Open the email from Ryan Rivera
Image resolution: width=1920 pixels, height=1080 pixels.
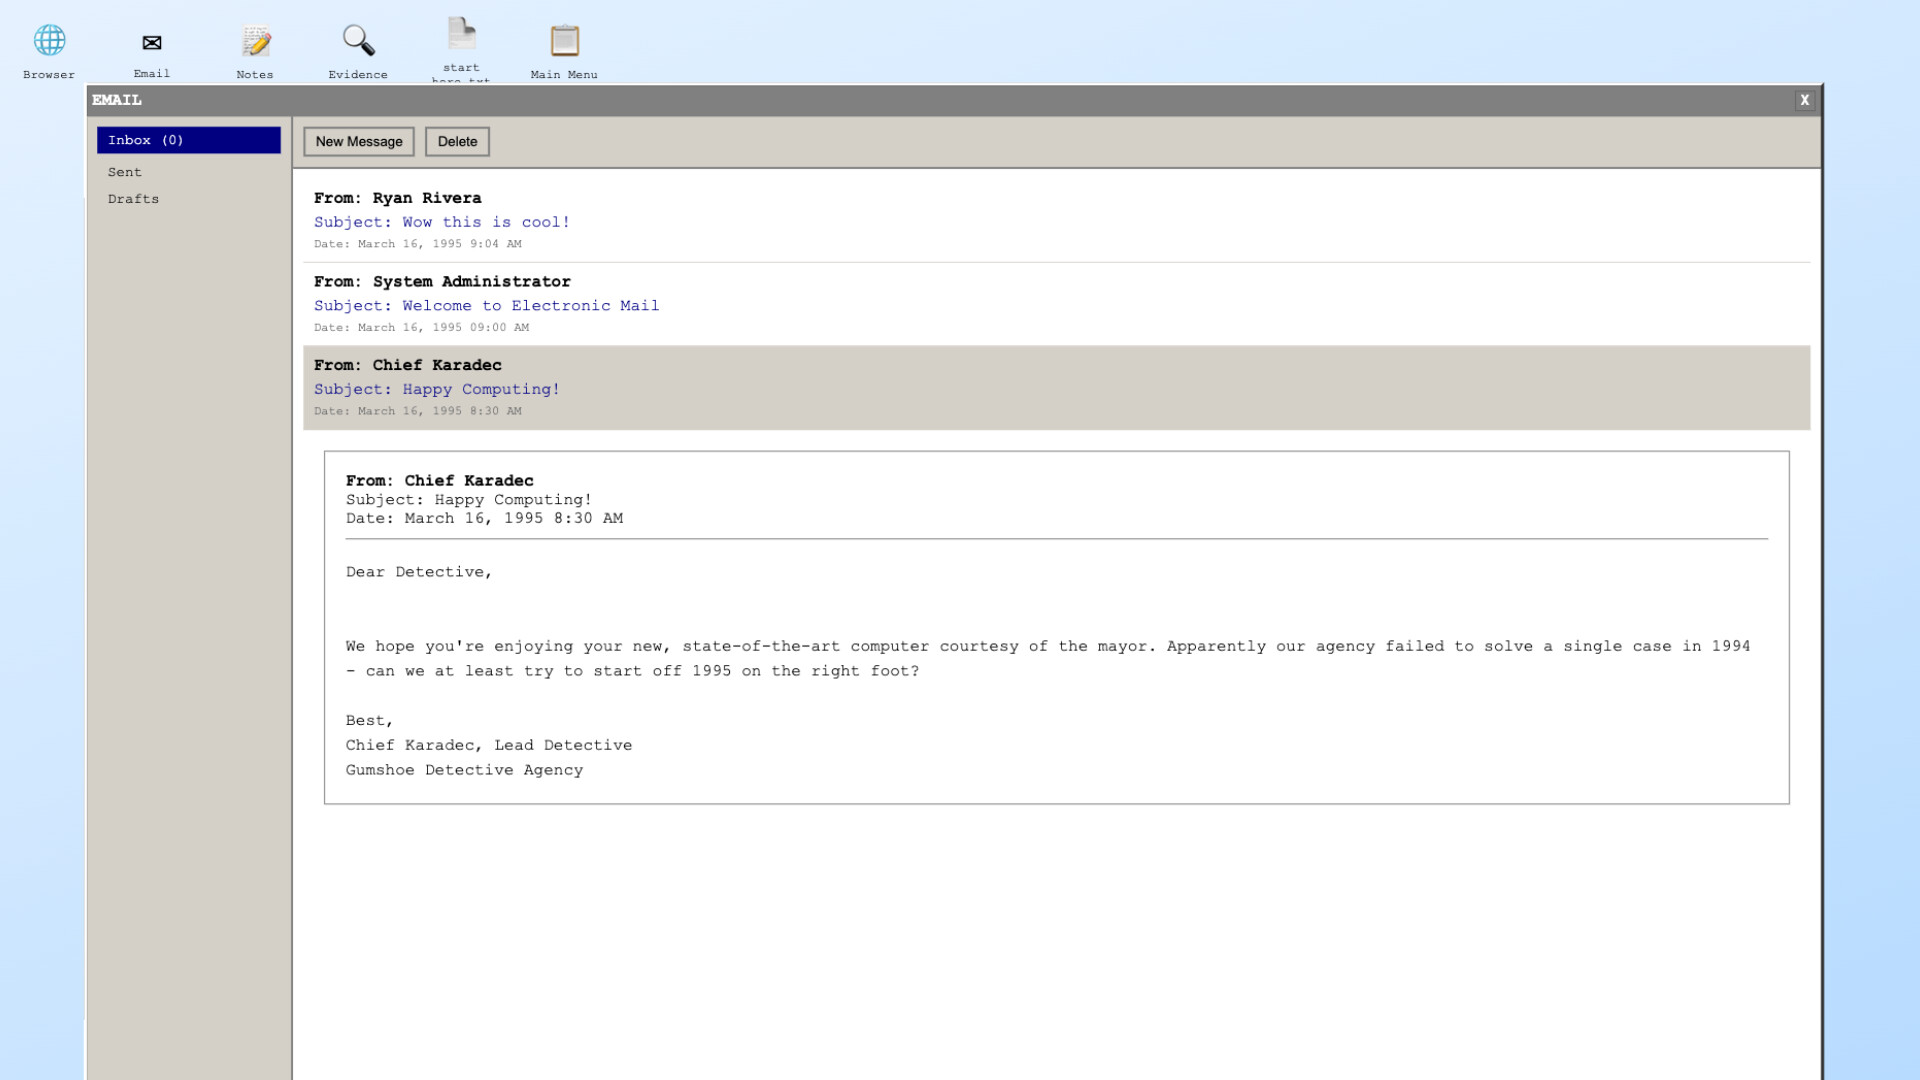pos(427,198)
